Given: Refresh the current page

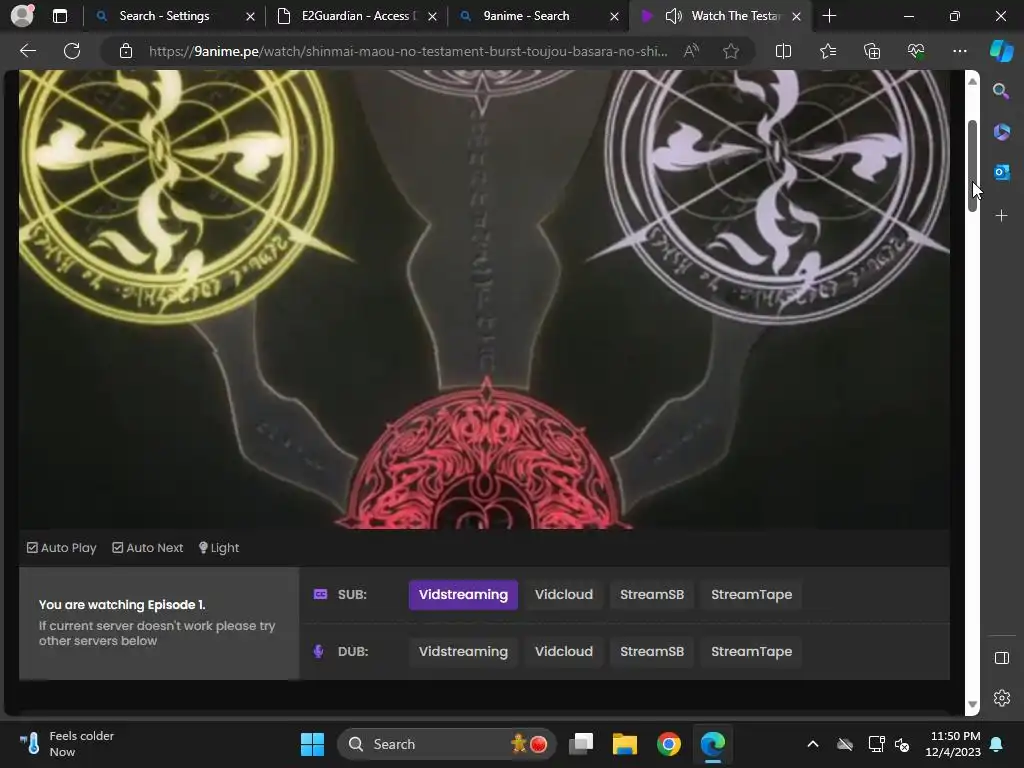Looking at the screenshot, I should pyautogui.click(x=72, y=51).
